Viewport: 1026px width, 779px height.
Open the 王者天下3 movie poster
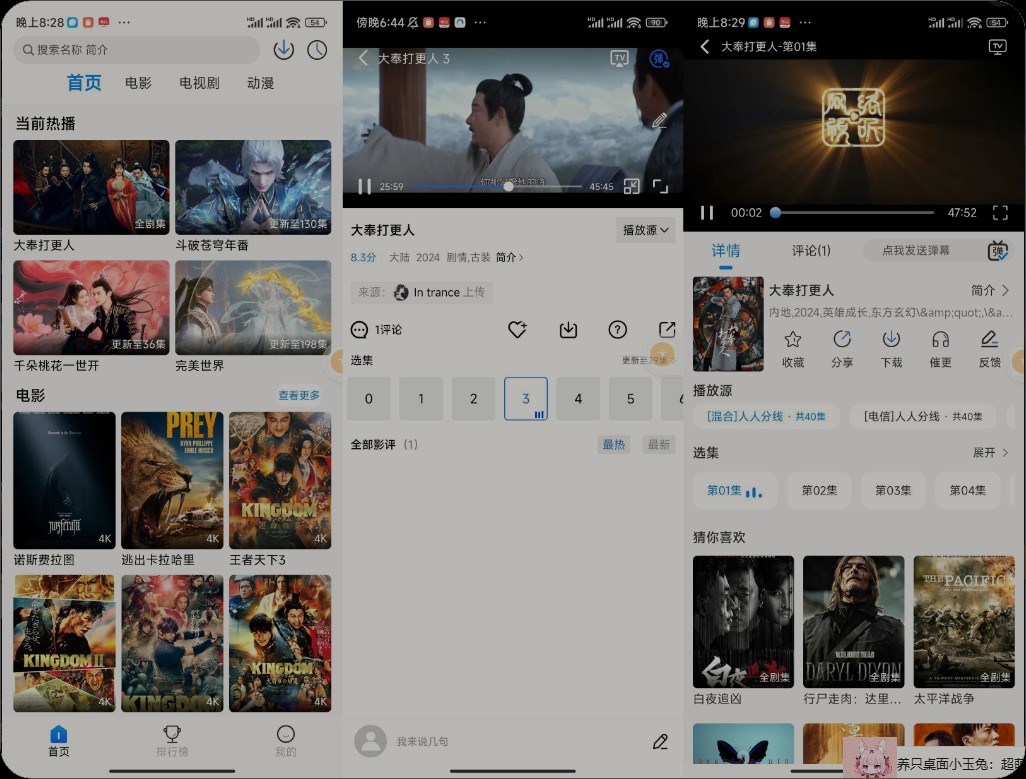pyautogui.click(x=280, y=480)
